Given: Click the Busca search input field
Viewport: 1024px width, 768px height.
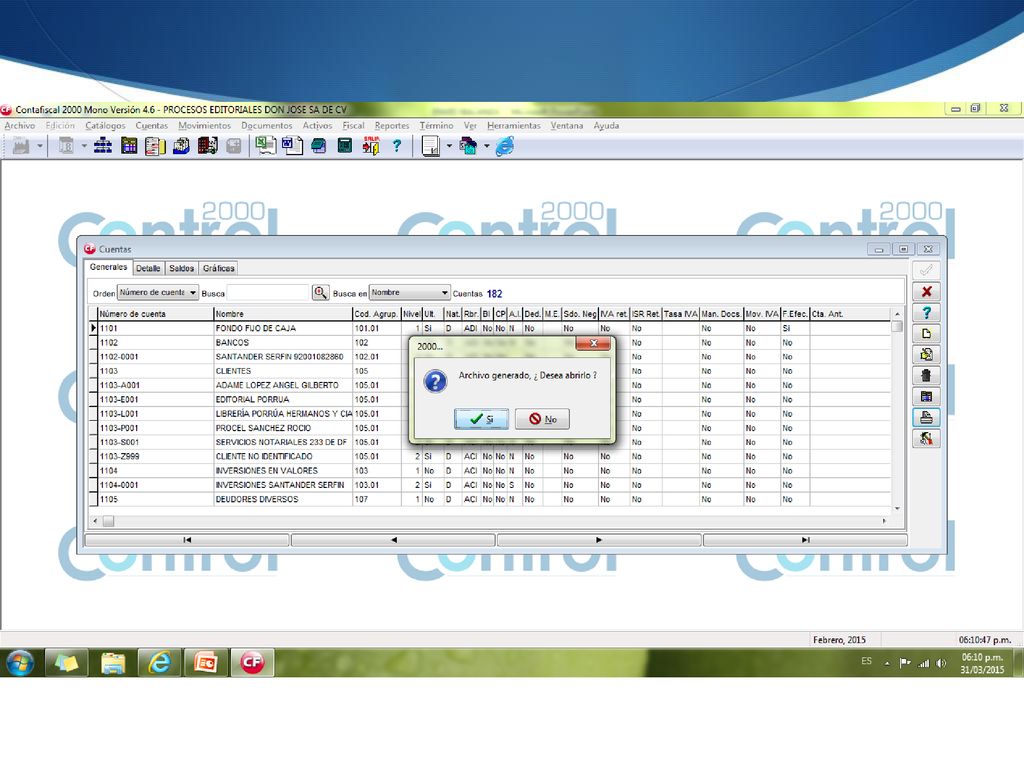Looking at the screenshot, I should 268,293.
